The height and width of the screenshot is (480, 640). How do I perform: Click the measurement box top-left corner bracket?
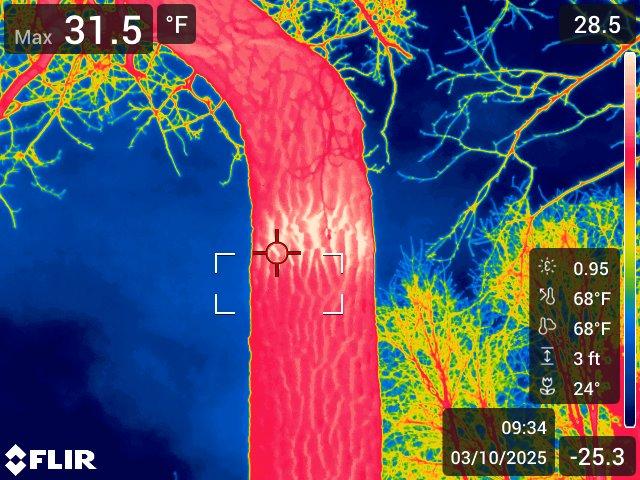(224, 263)
